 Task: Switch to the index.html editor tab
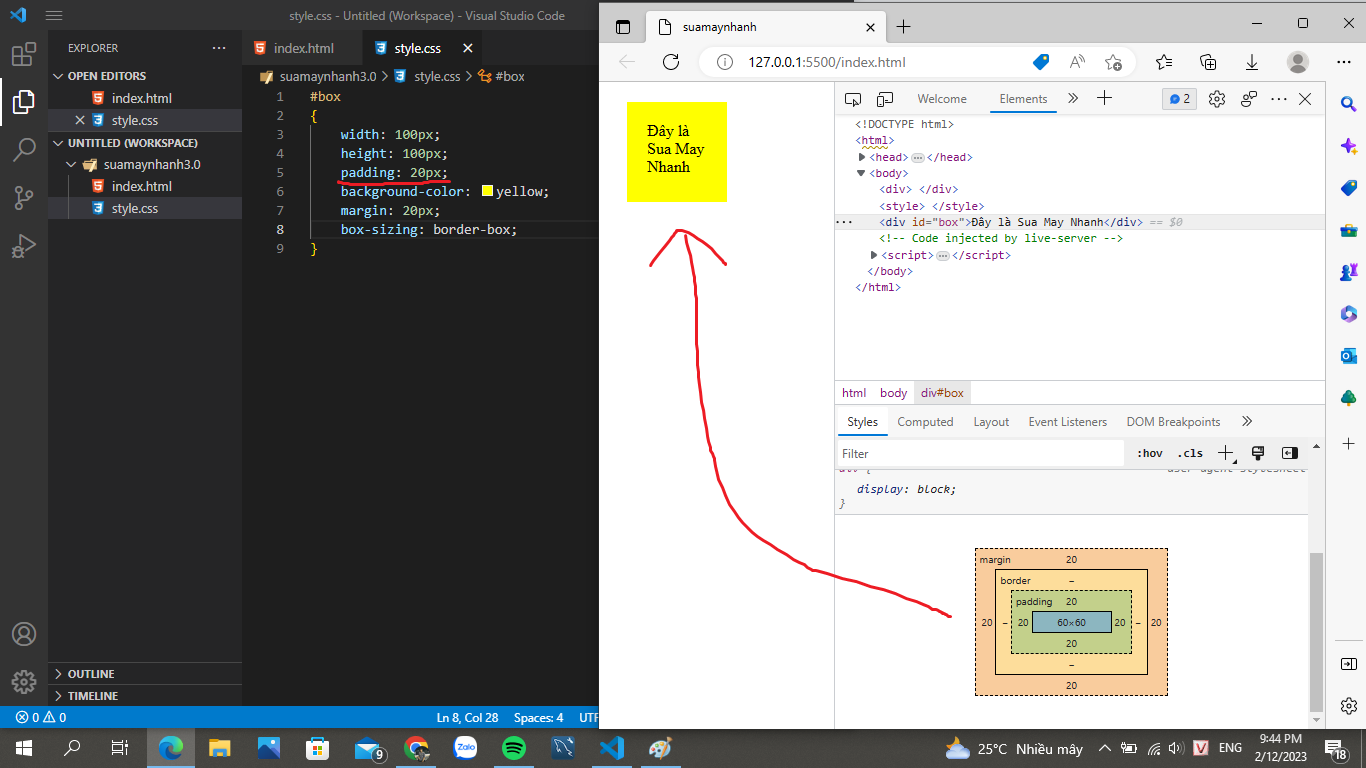[x=303, y=48]
